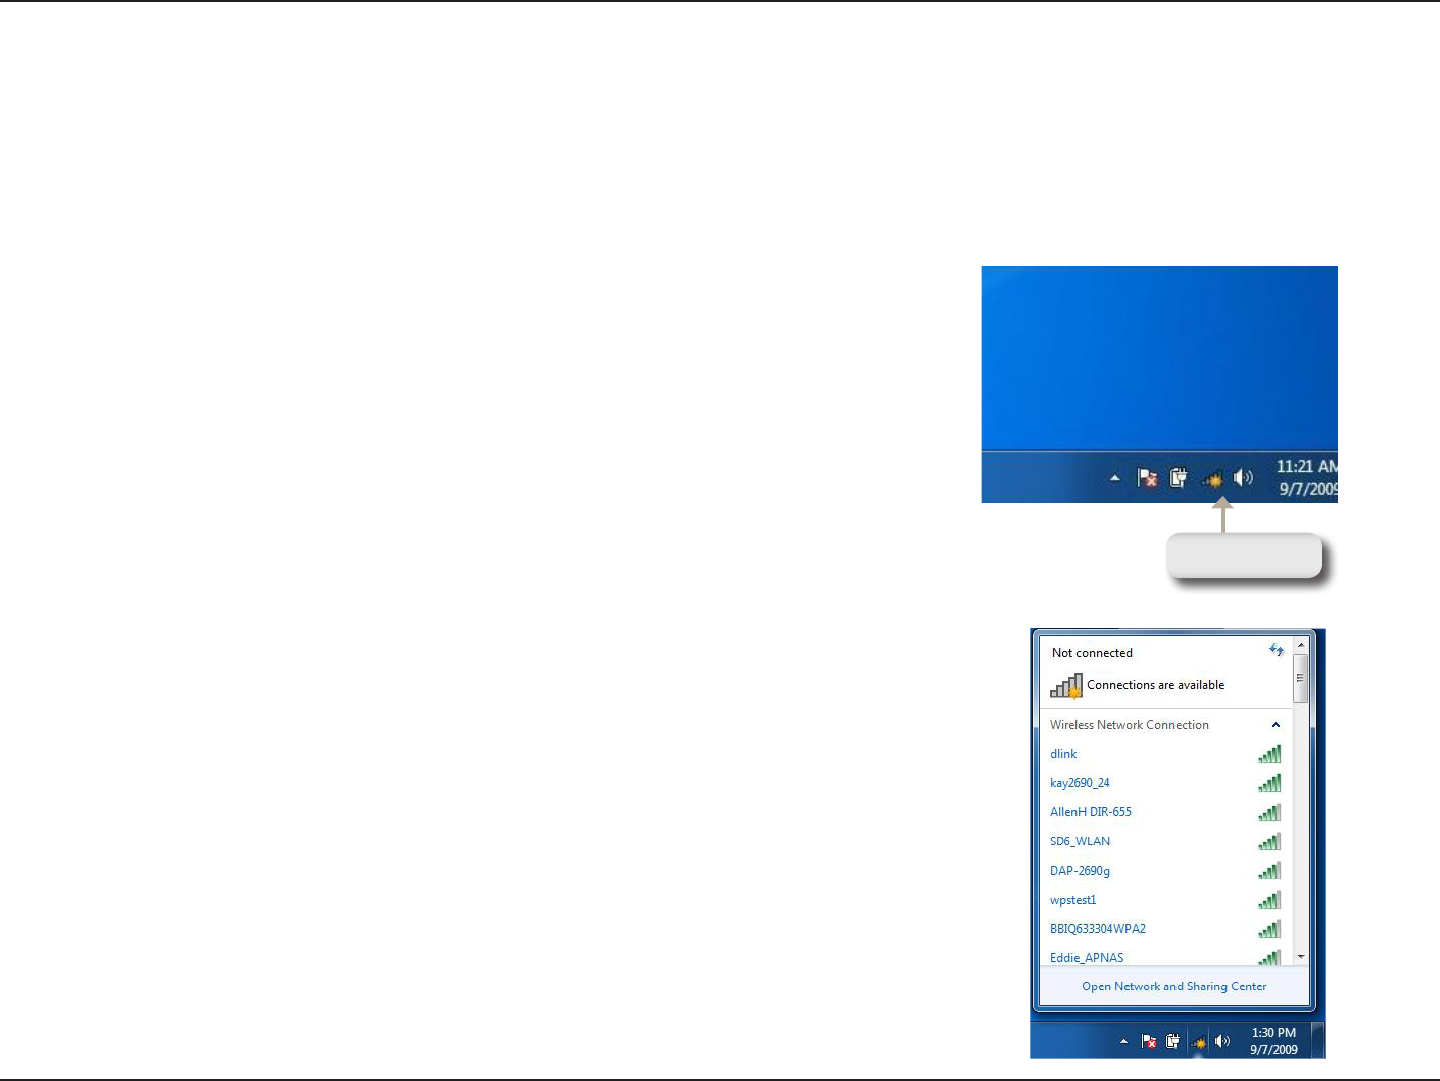Image resolution: width=1440 pixels, height=1081 pixels.
Task: Click the network list scrollbar down arrow
Action: pyautogui.click(x=1301, y=957)
